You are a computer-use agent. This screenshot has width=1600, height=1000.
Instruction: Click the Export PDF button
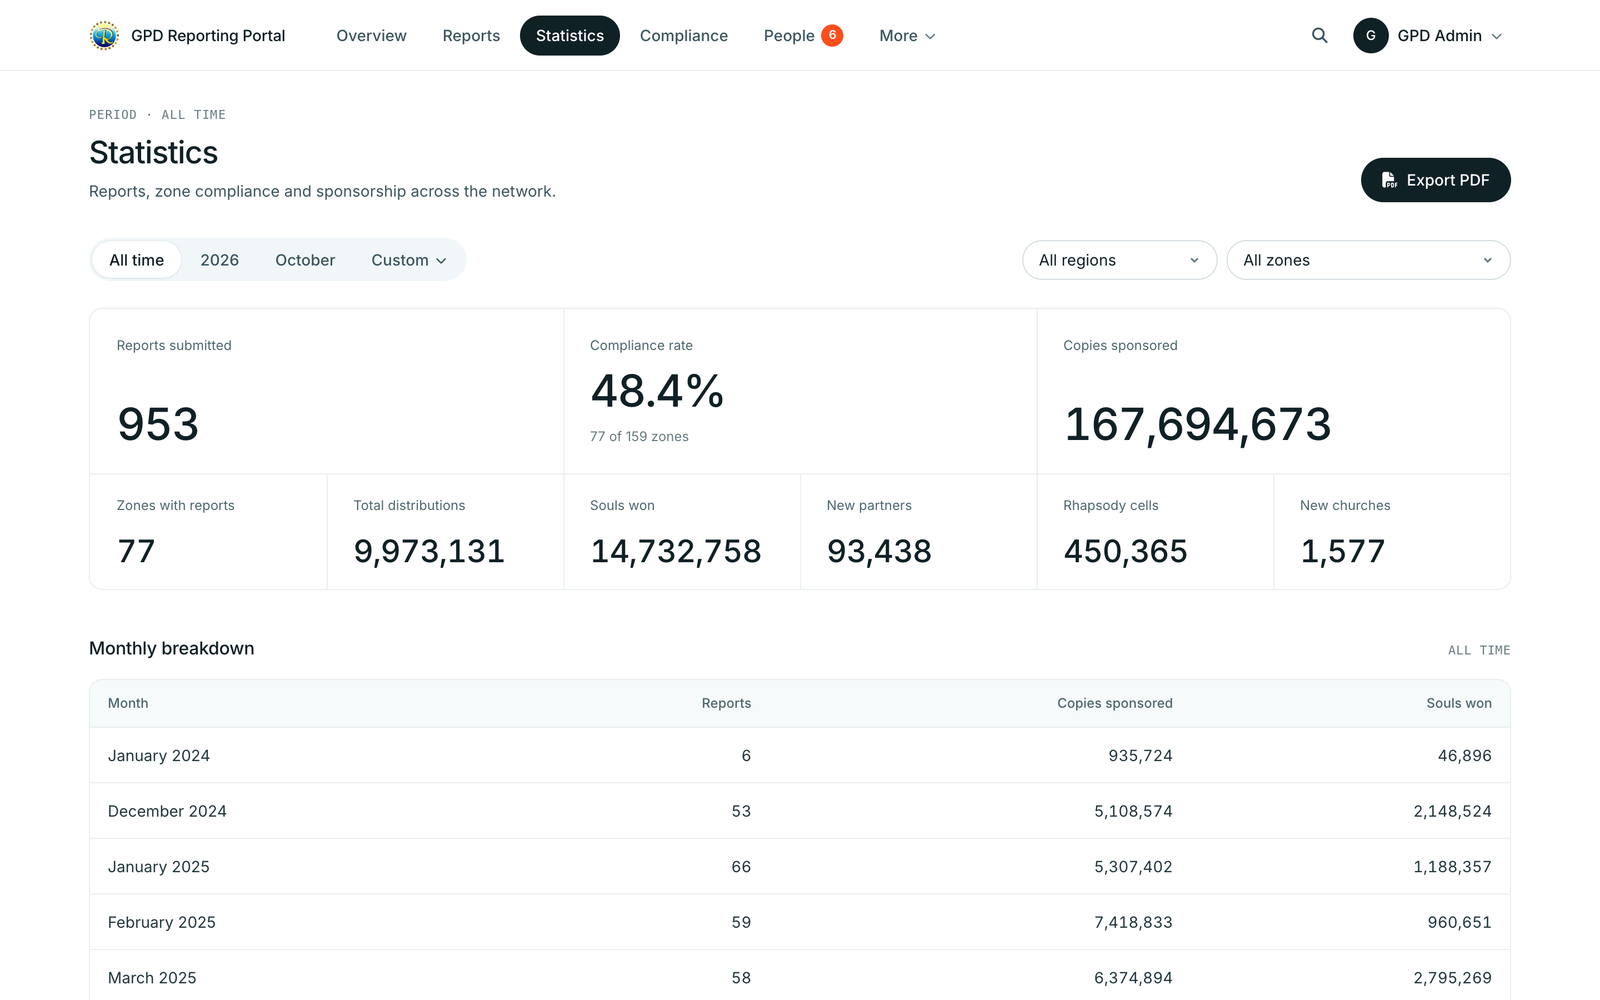click(1435, 180)
